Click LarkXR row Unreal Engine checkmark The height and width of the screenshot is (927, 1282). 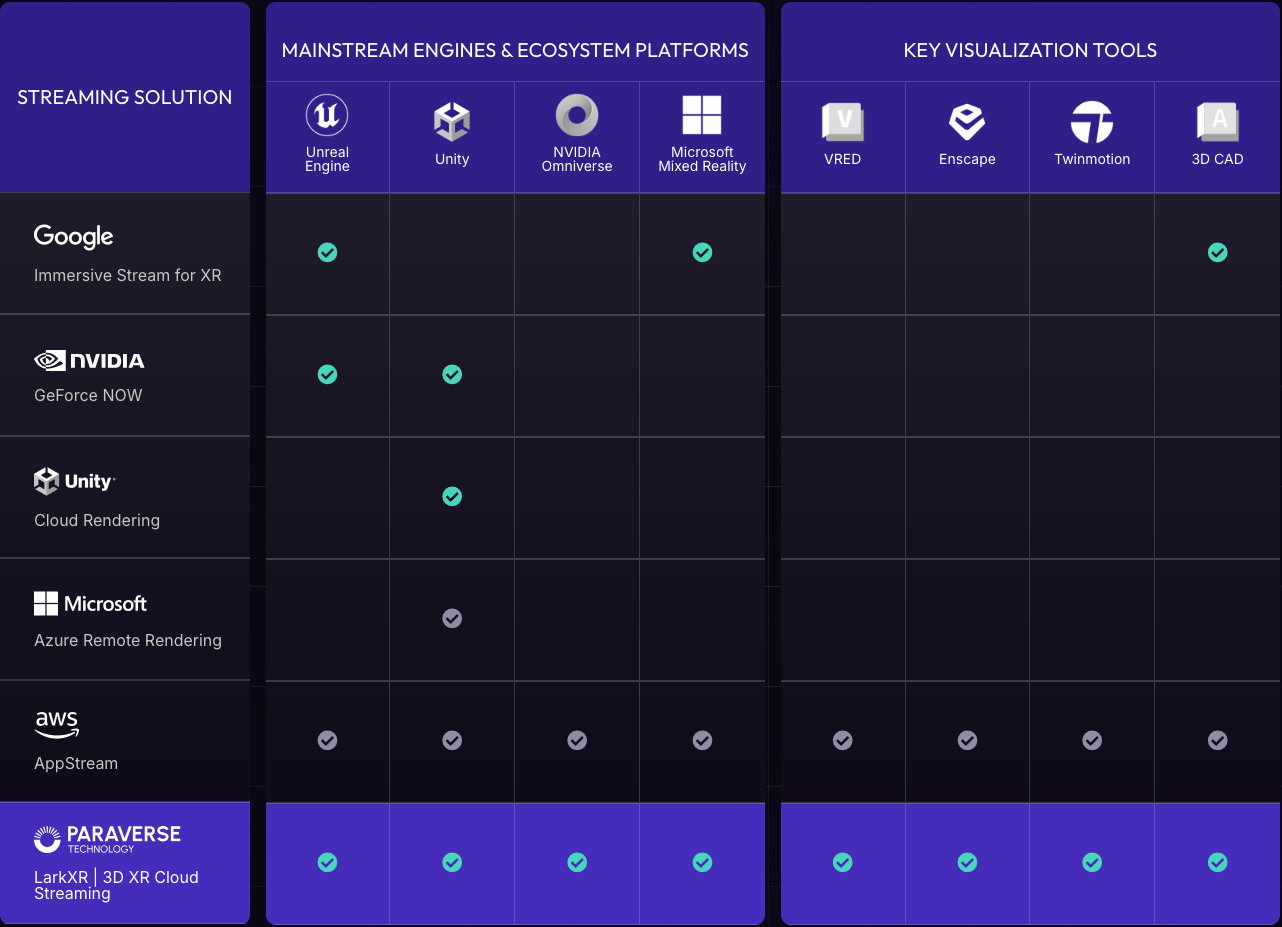click(x=327, y=862)
